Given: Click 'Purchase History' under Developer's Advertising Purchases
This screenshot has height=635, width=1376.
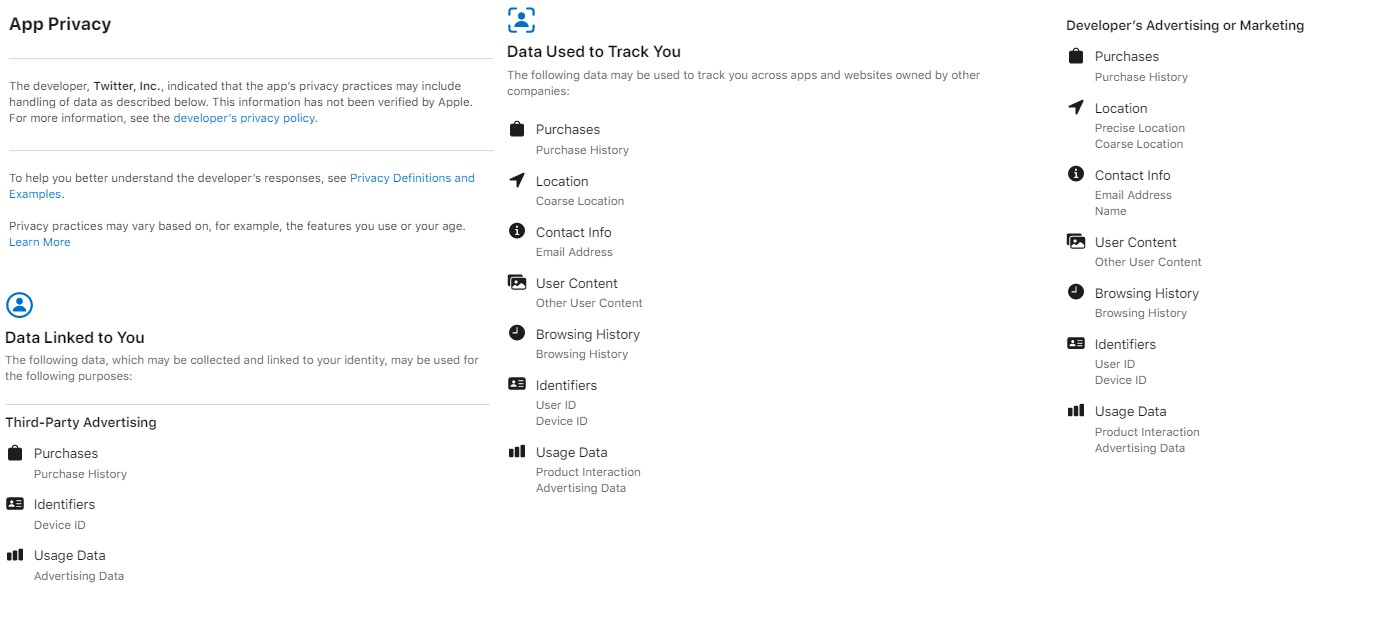Looking at the screenshot, I should tap(1142, 77).
